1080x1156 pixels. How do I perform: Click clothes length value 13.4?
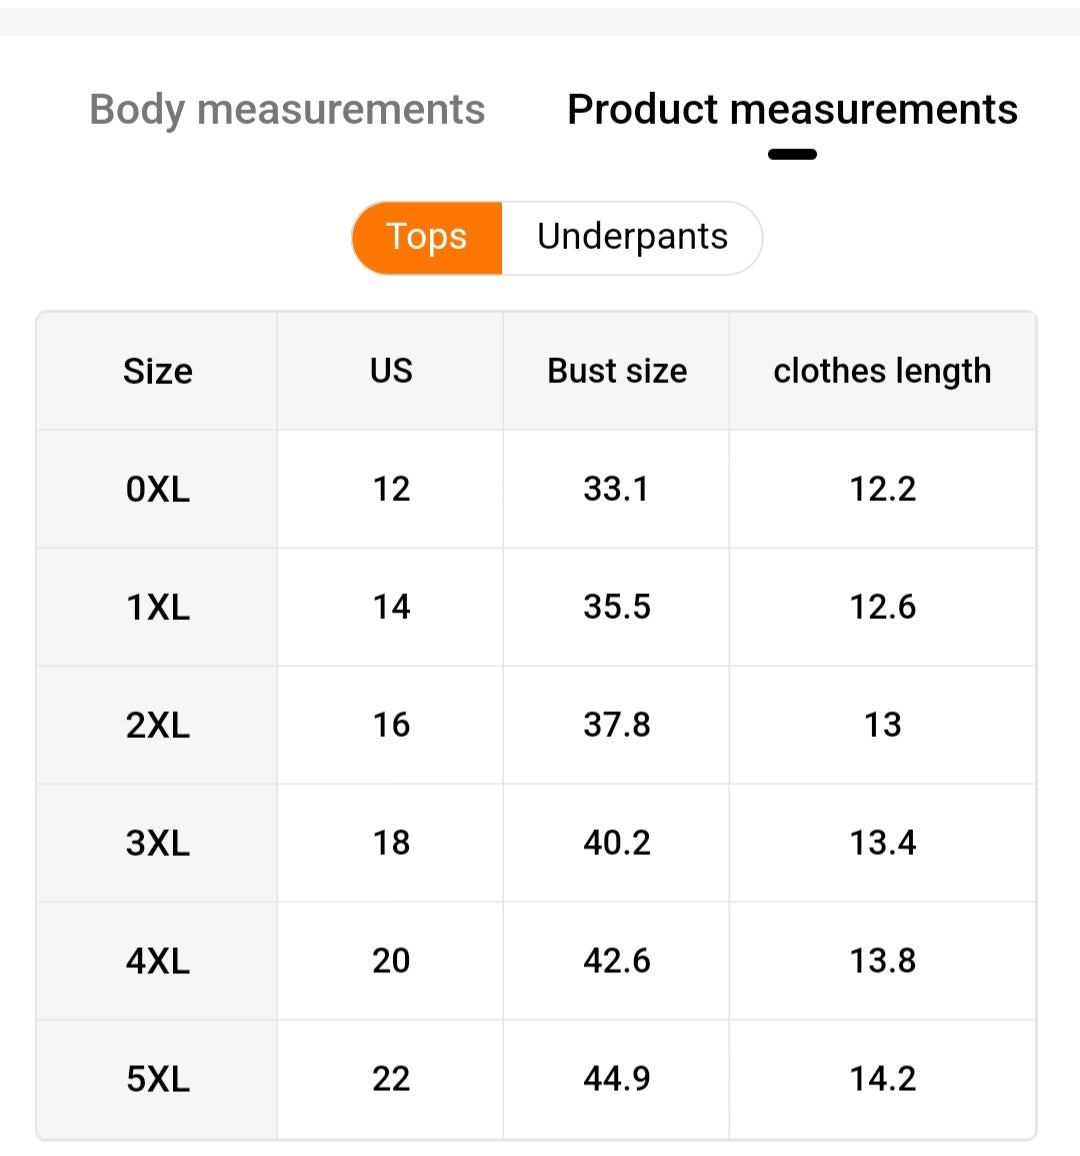pyautogui.click(x=882, y=843)
